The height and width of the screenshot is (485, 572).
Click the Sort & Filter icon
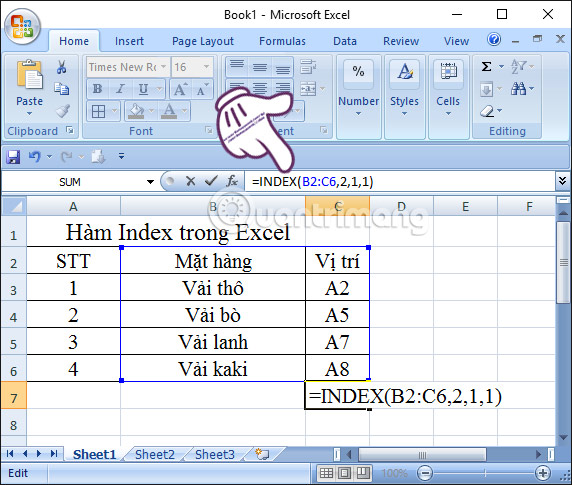coord(518,67)
